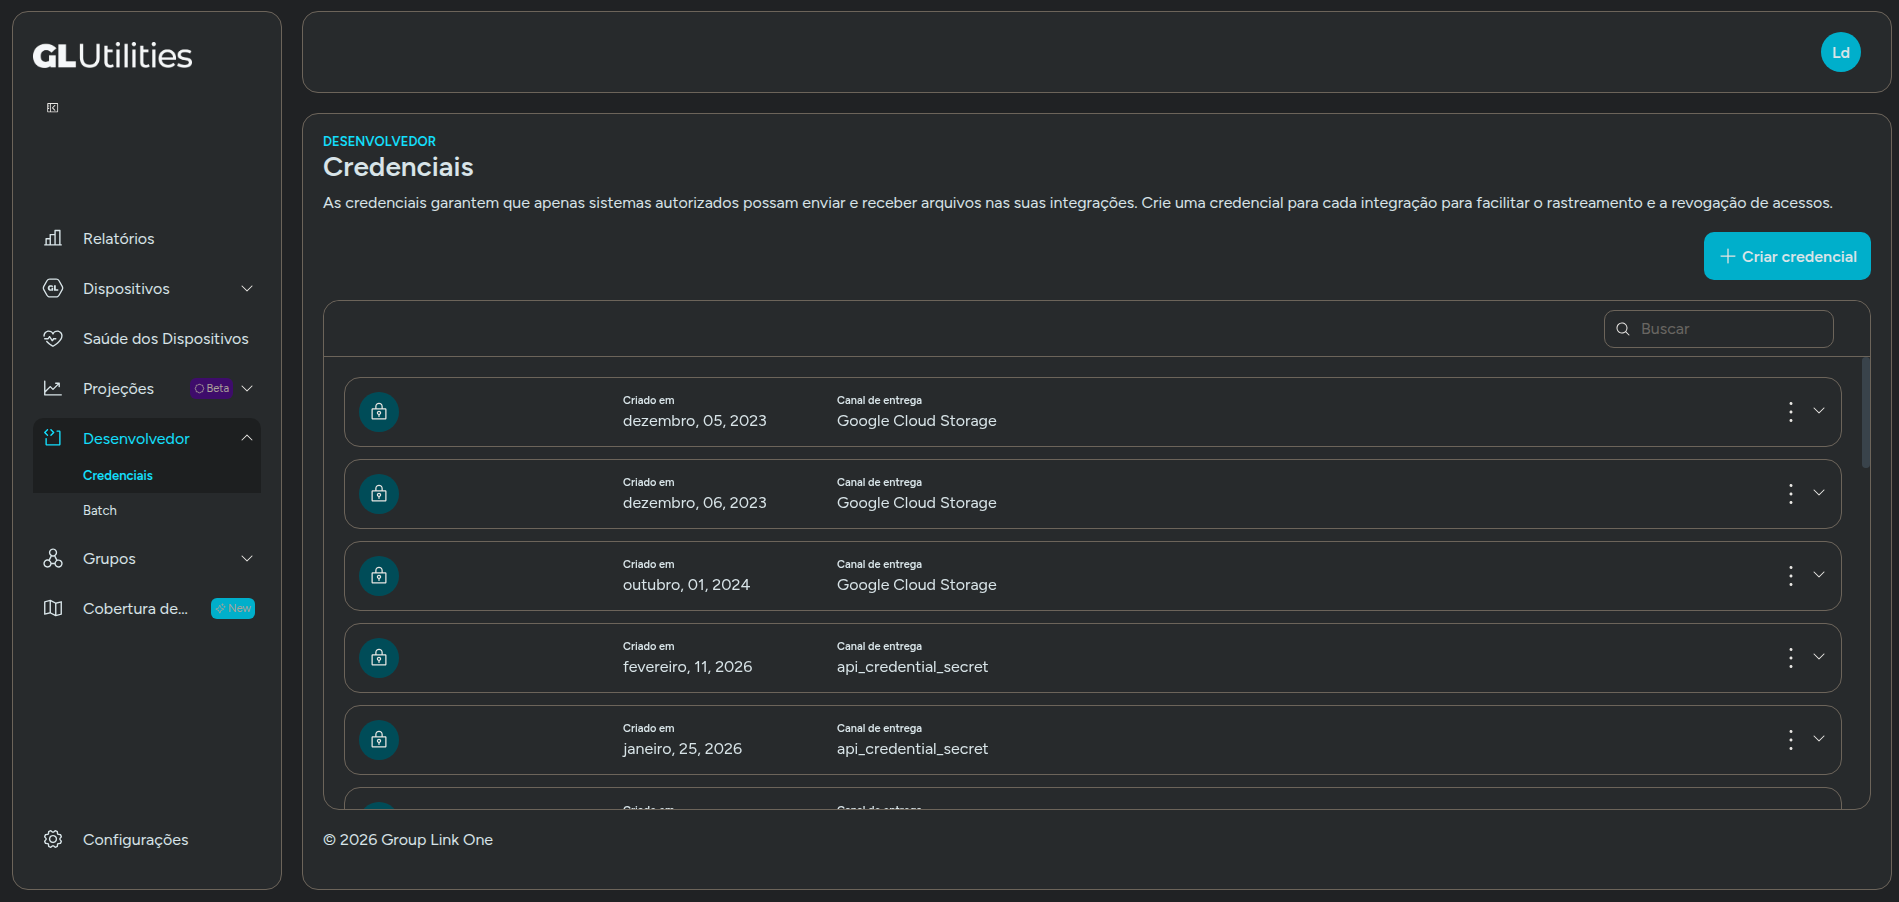Open the Ld user avatar menu
This screenshot has height=902, width=1899.
(1840, 52)
